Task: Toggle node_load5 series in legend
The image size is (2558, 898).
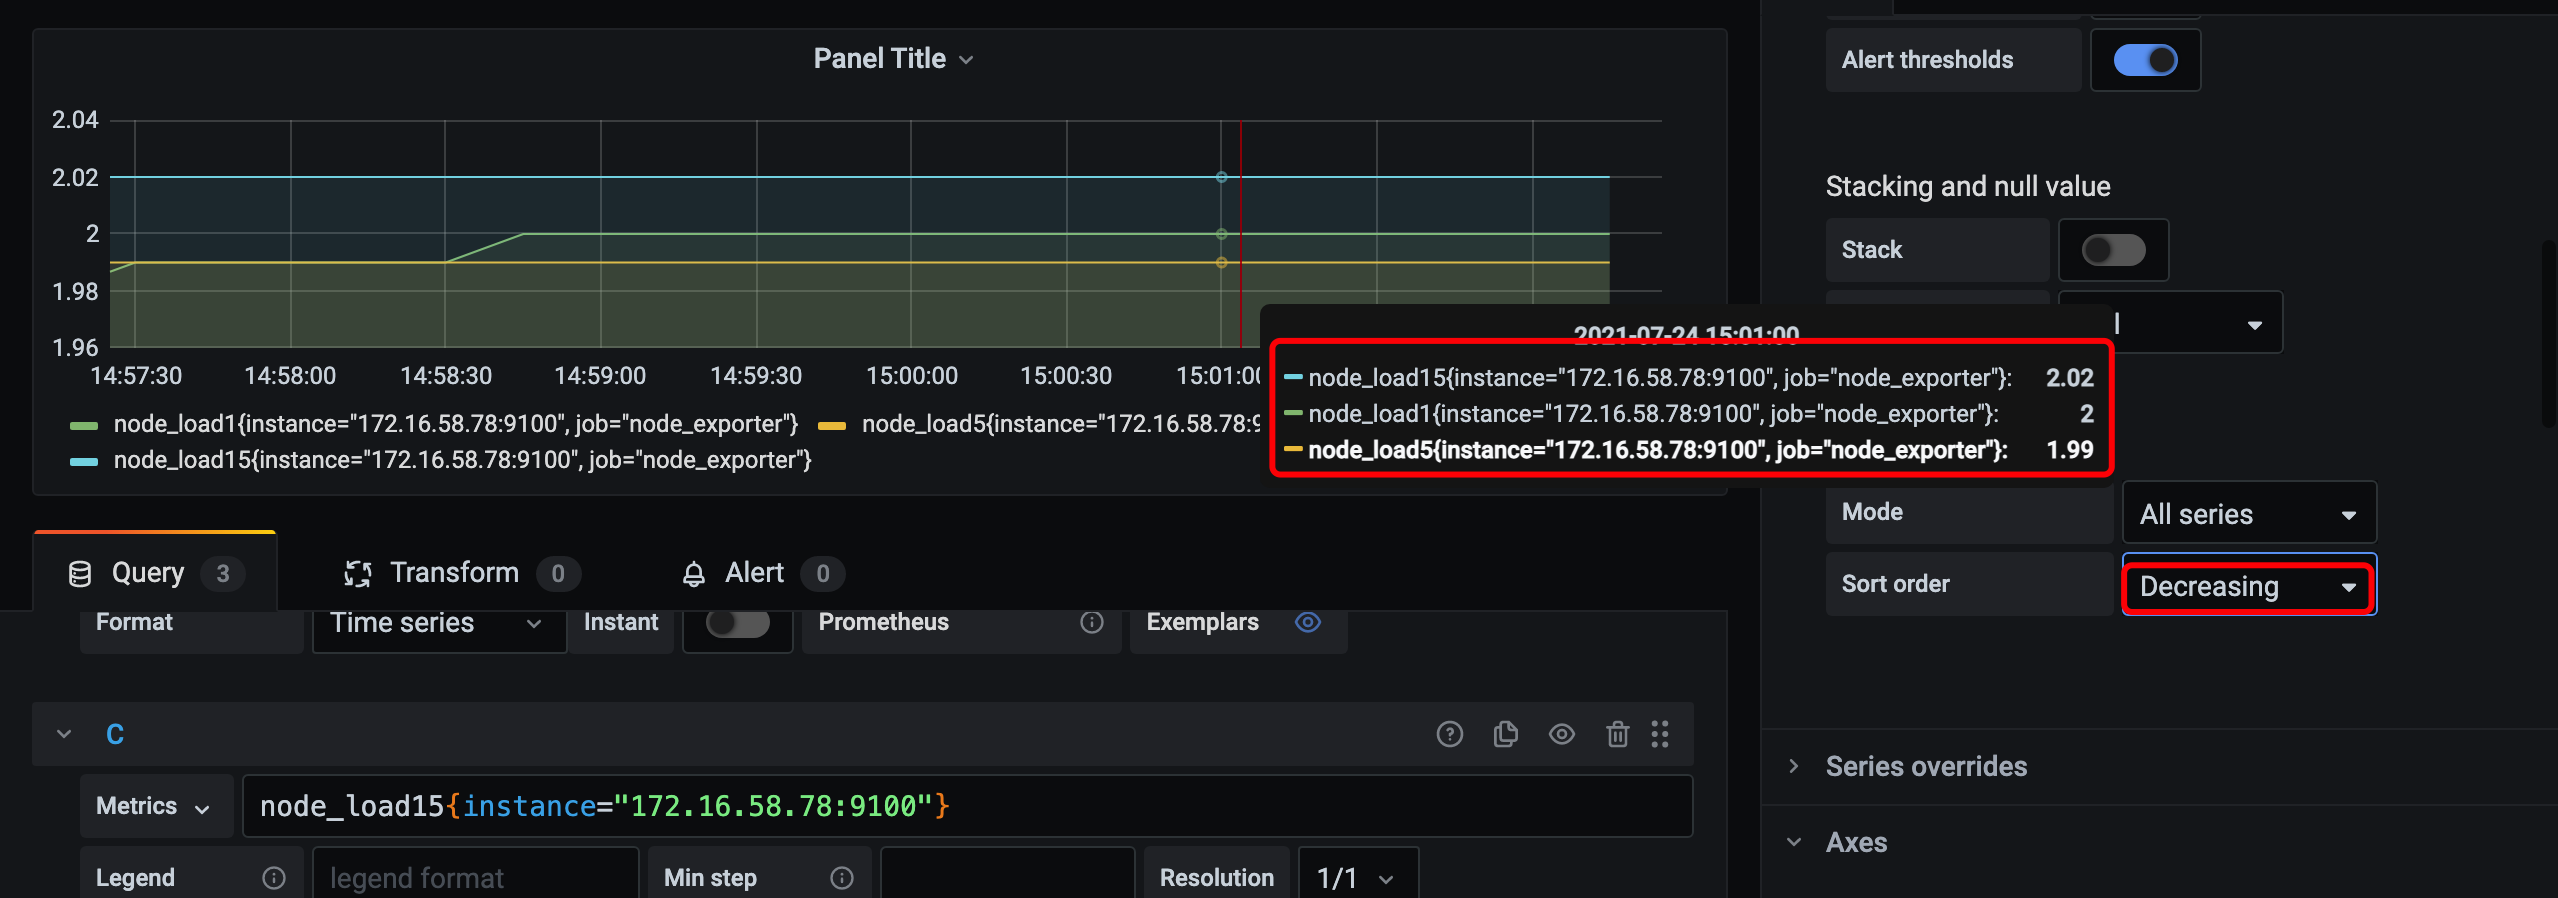Action: point(1060,424)
